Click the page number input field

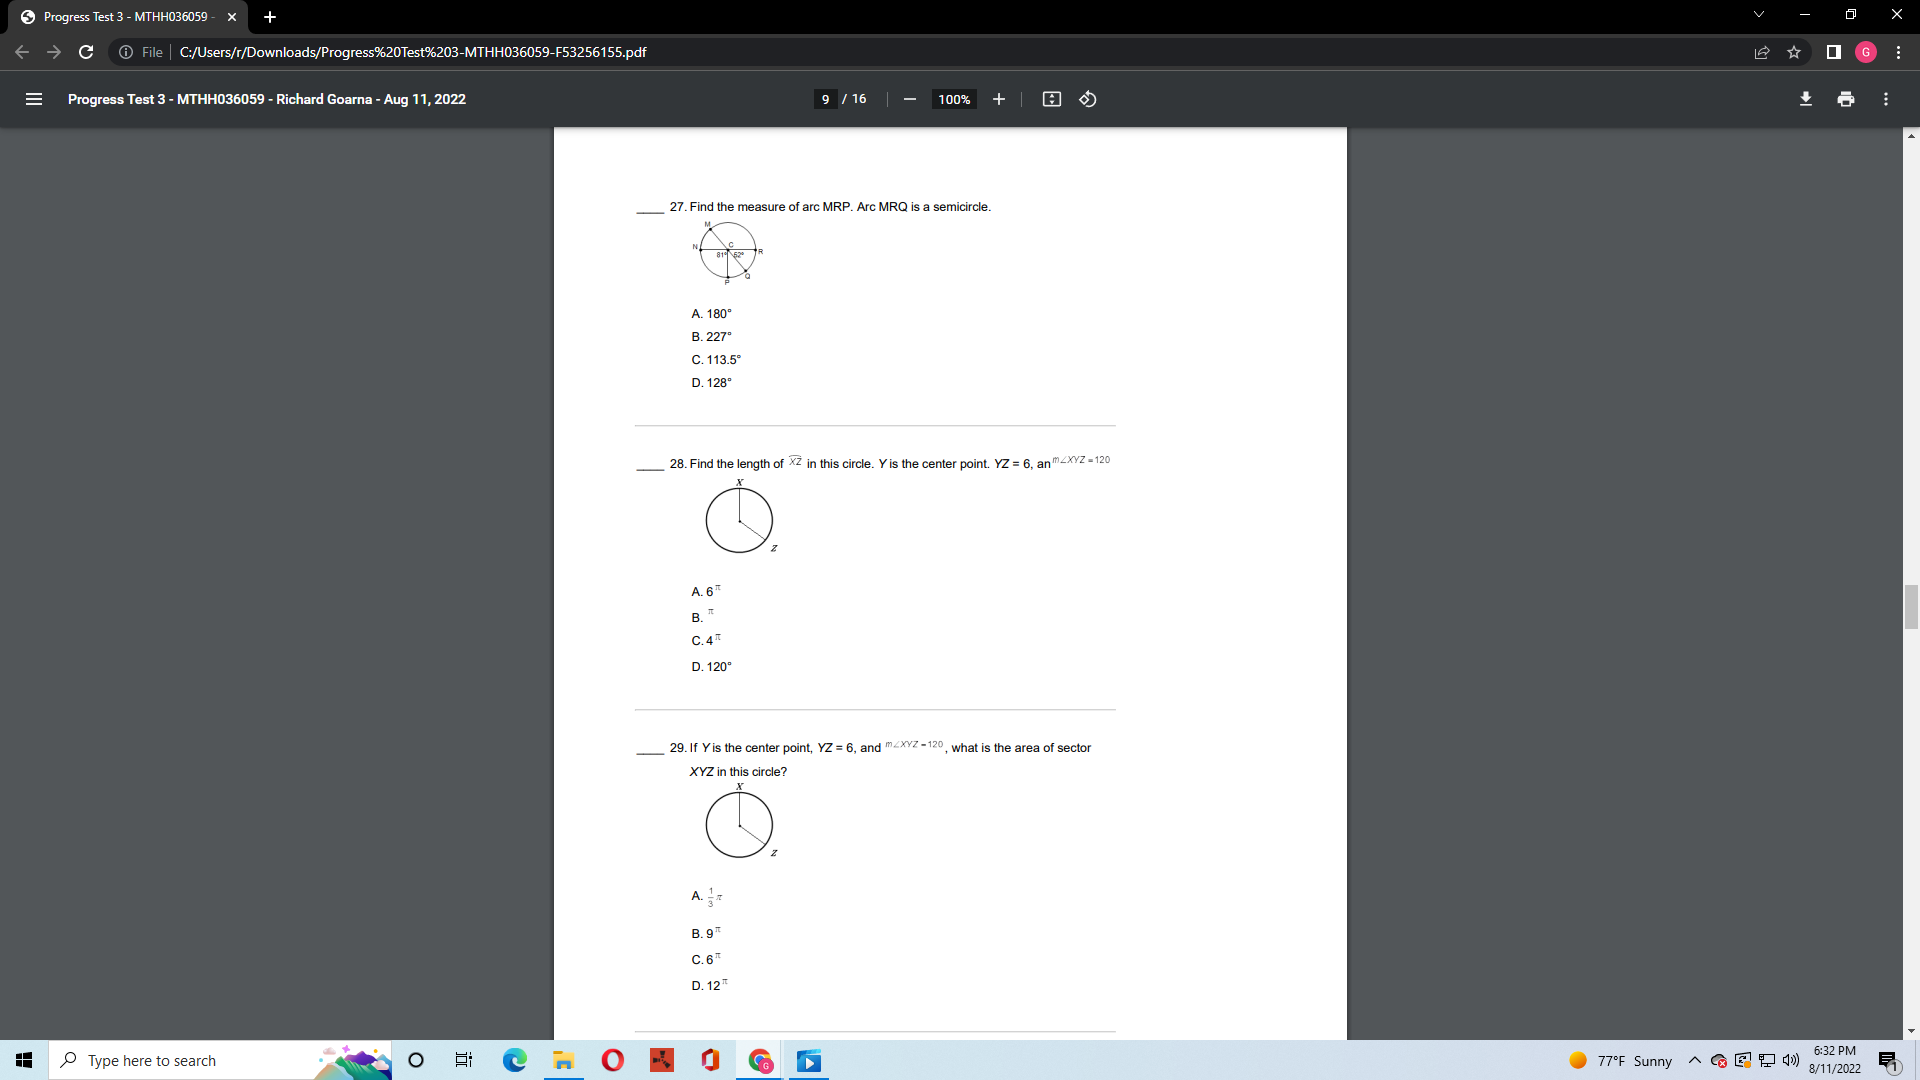point(825,99)
